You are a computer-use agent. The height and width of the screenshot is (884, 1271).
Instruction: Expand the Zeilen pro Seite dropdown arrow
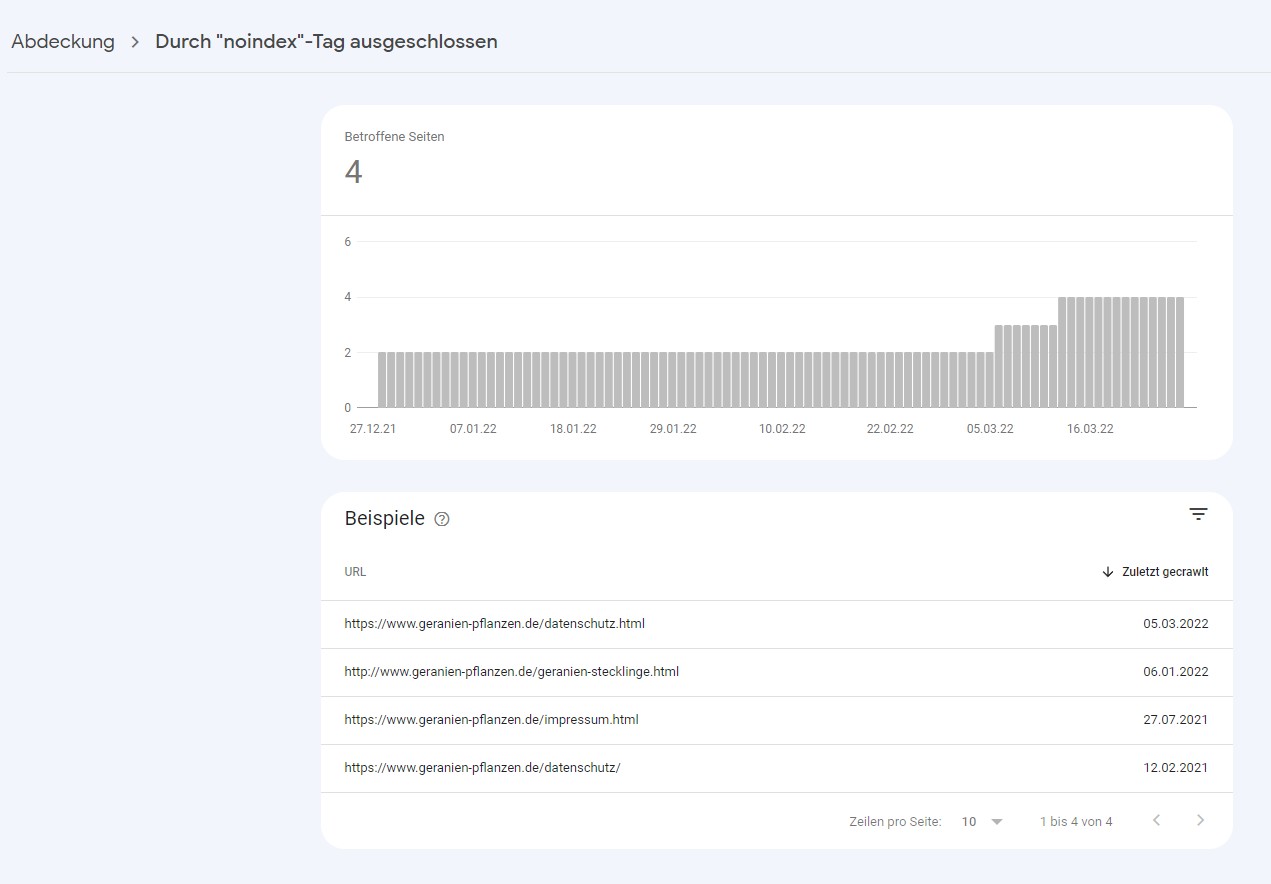[x=996, y=822]
